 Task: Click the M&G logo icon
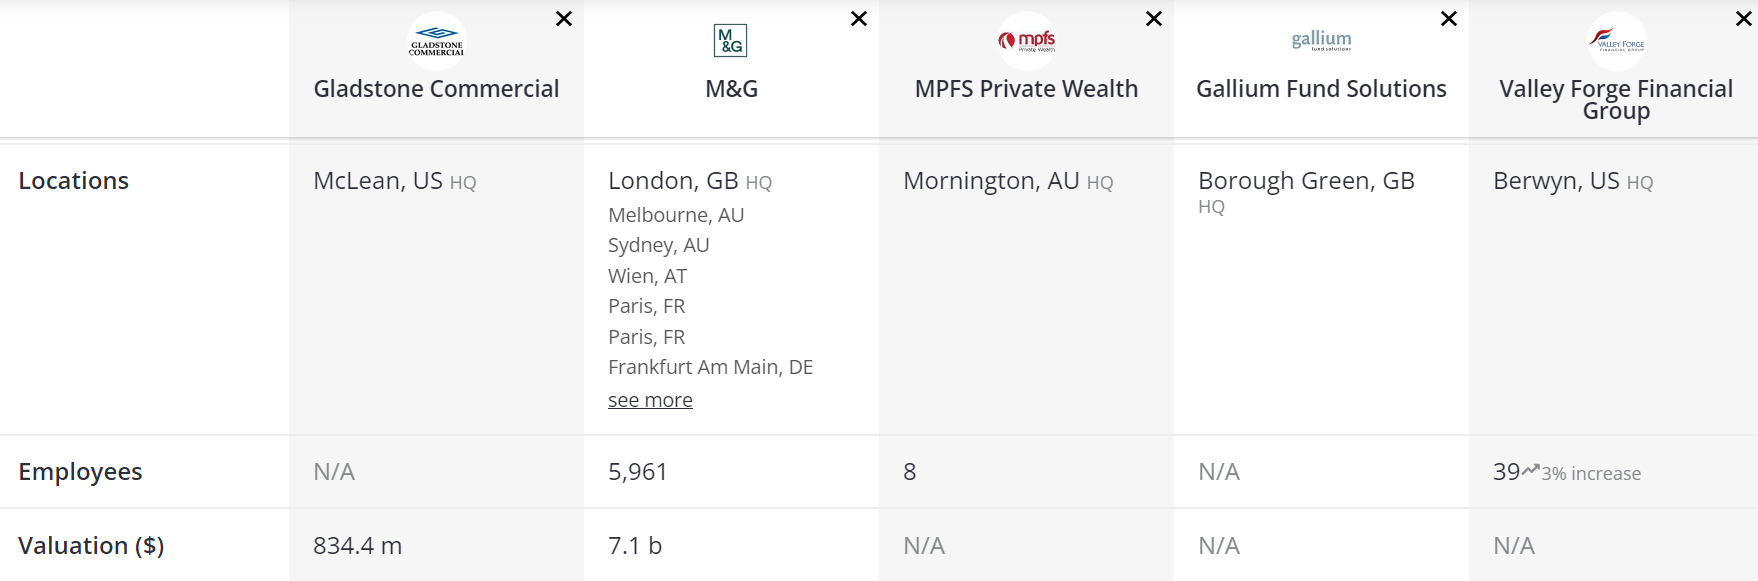pos(731,41)
